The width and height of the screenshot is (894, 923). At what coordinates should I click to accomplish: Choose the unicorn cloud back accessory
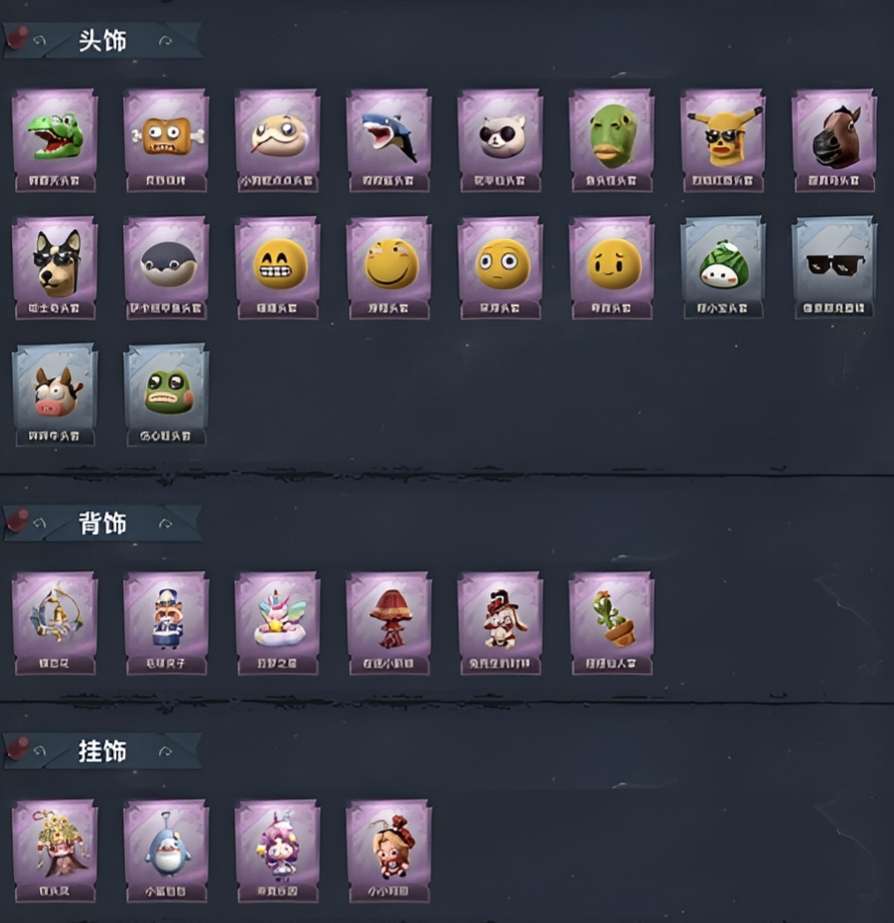click(x=277, y=623)
